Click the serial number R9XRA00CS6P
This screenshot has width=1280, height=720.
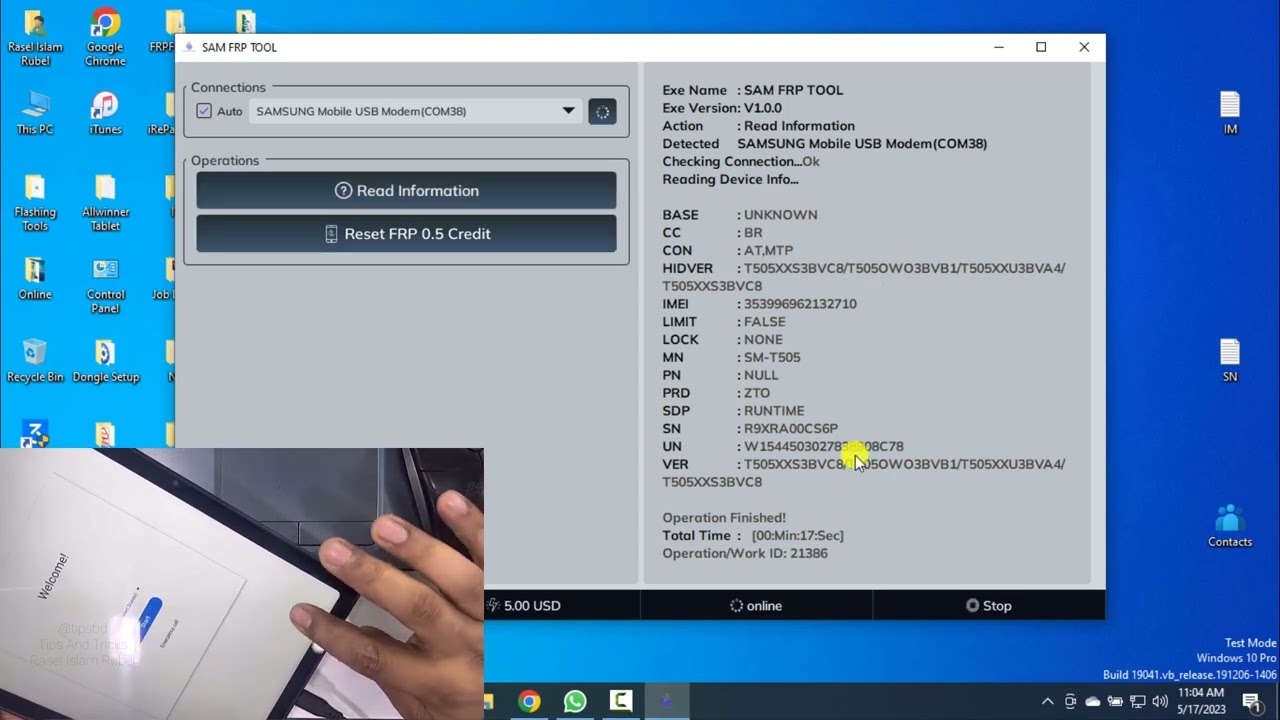pyautogui.click(x=791, y=428)
